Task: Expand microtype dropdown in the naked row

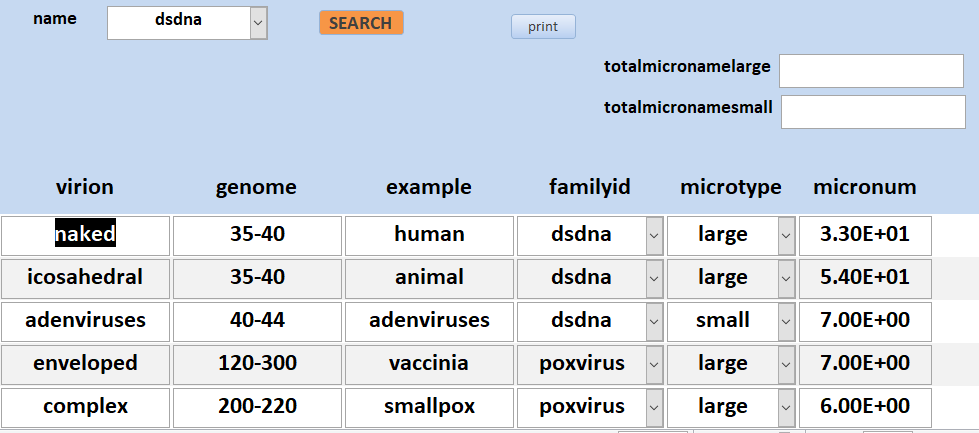Action: tap(786, 236)
